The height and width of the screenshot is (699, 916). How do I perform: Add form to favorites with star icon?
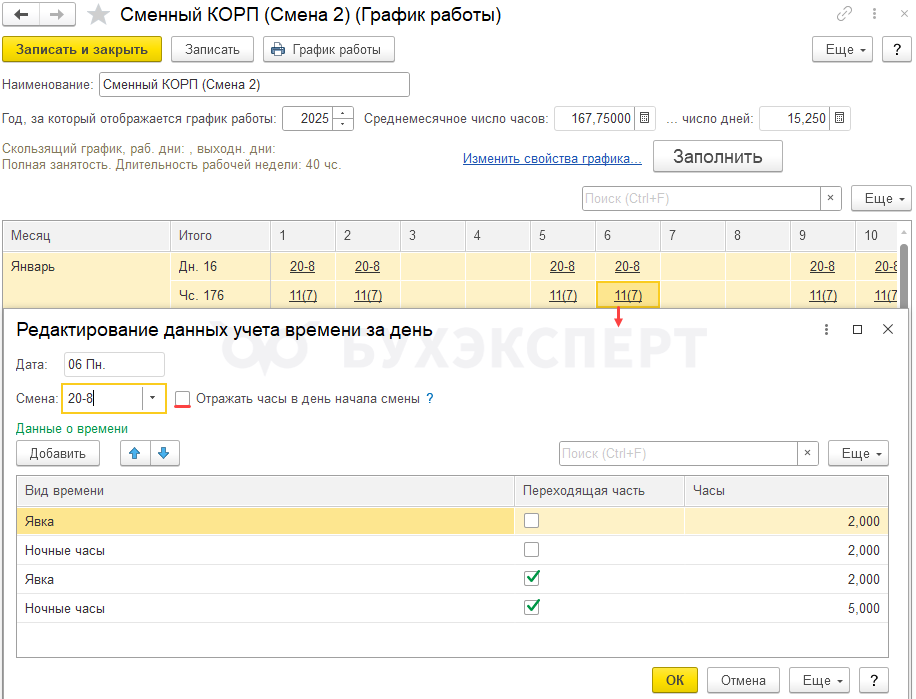98,15
